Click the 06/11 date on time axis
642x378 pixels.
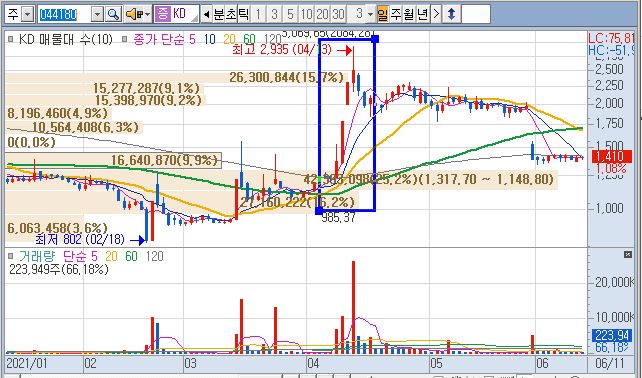(610, 363)
